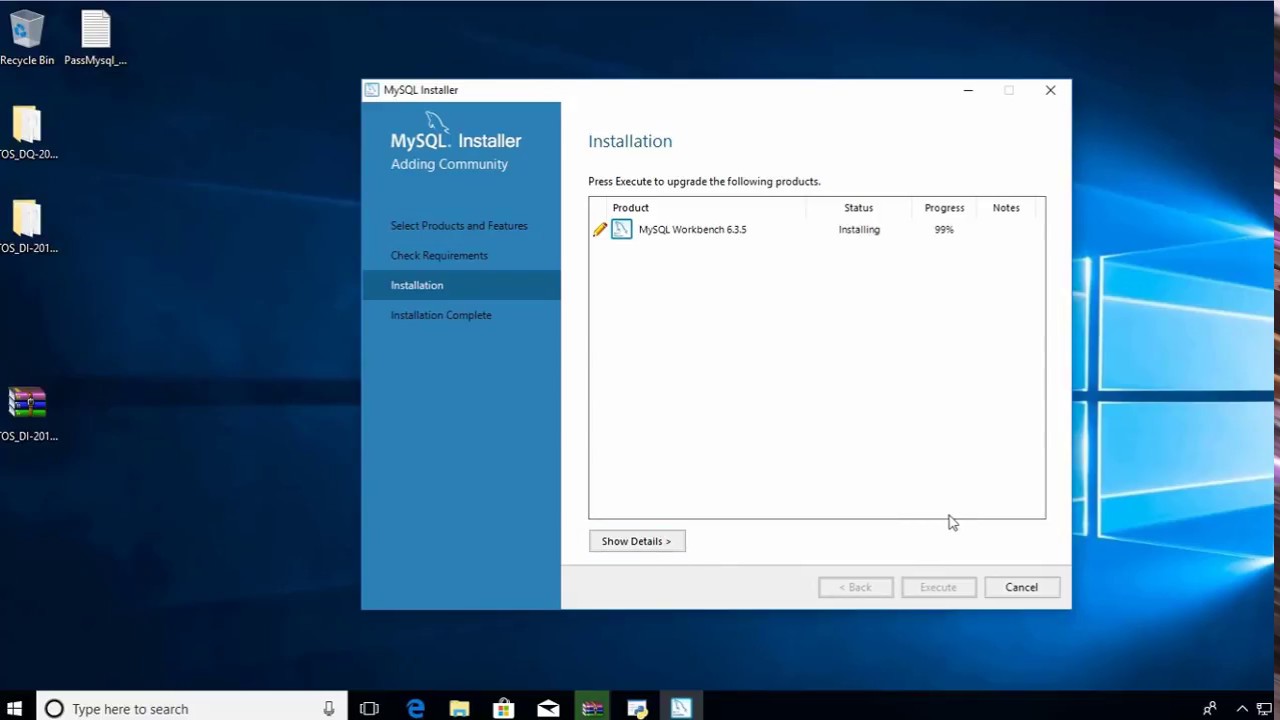Screen dimensions: 1280x720
Task: Click the MySQL Workbench product icon
Action: pos(622,230)
